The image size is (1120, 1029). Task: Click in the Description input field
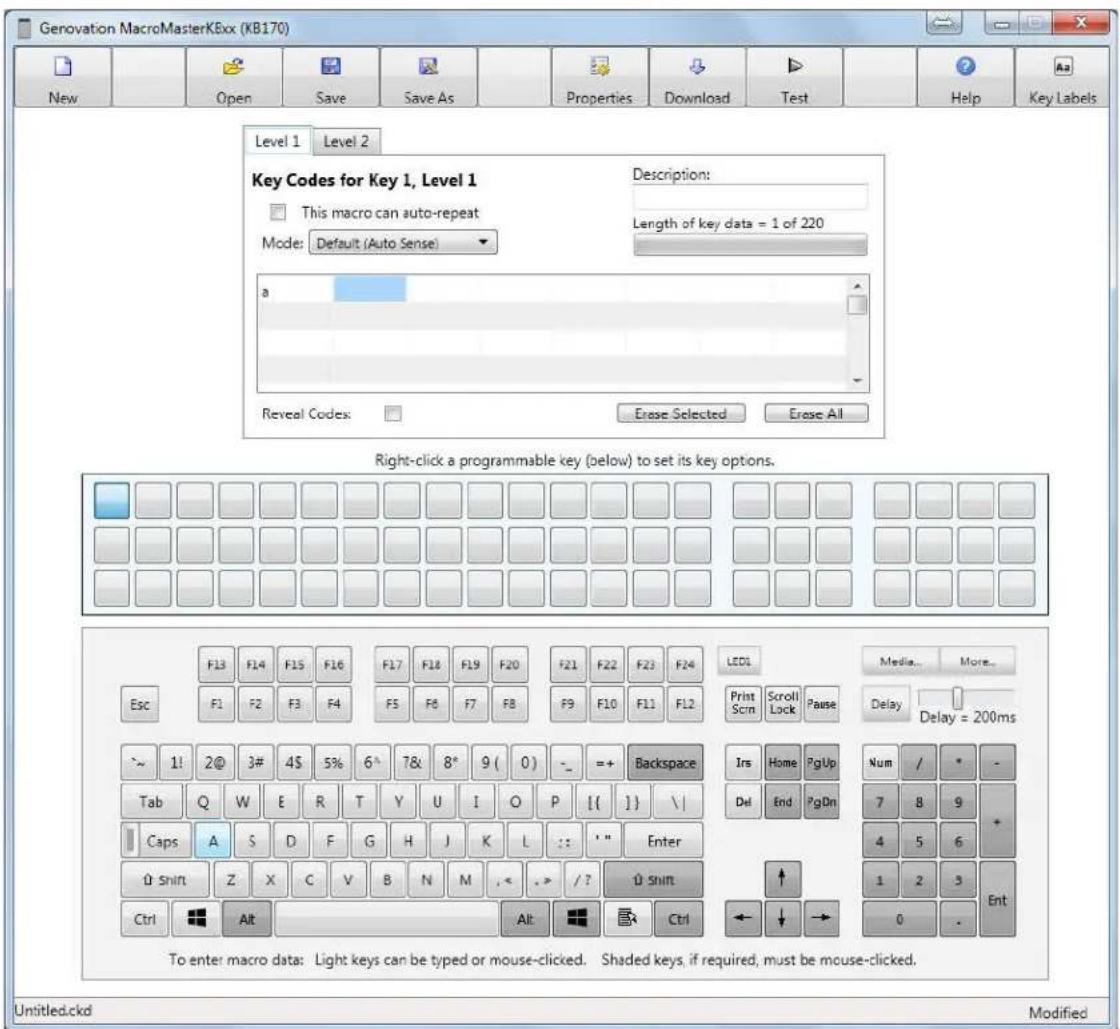[750, 197]
